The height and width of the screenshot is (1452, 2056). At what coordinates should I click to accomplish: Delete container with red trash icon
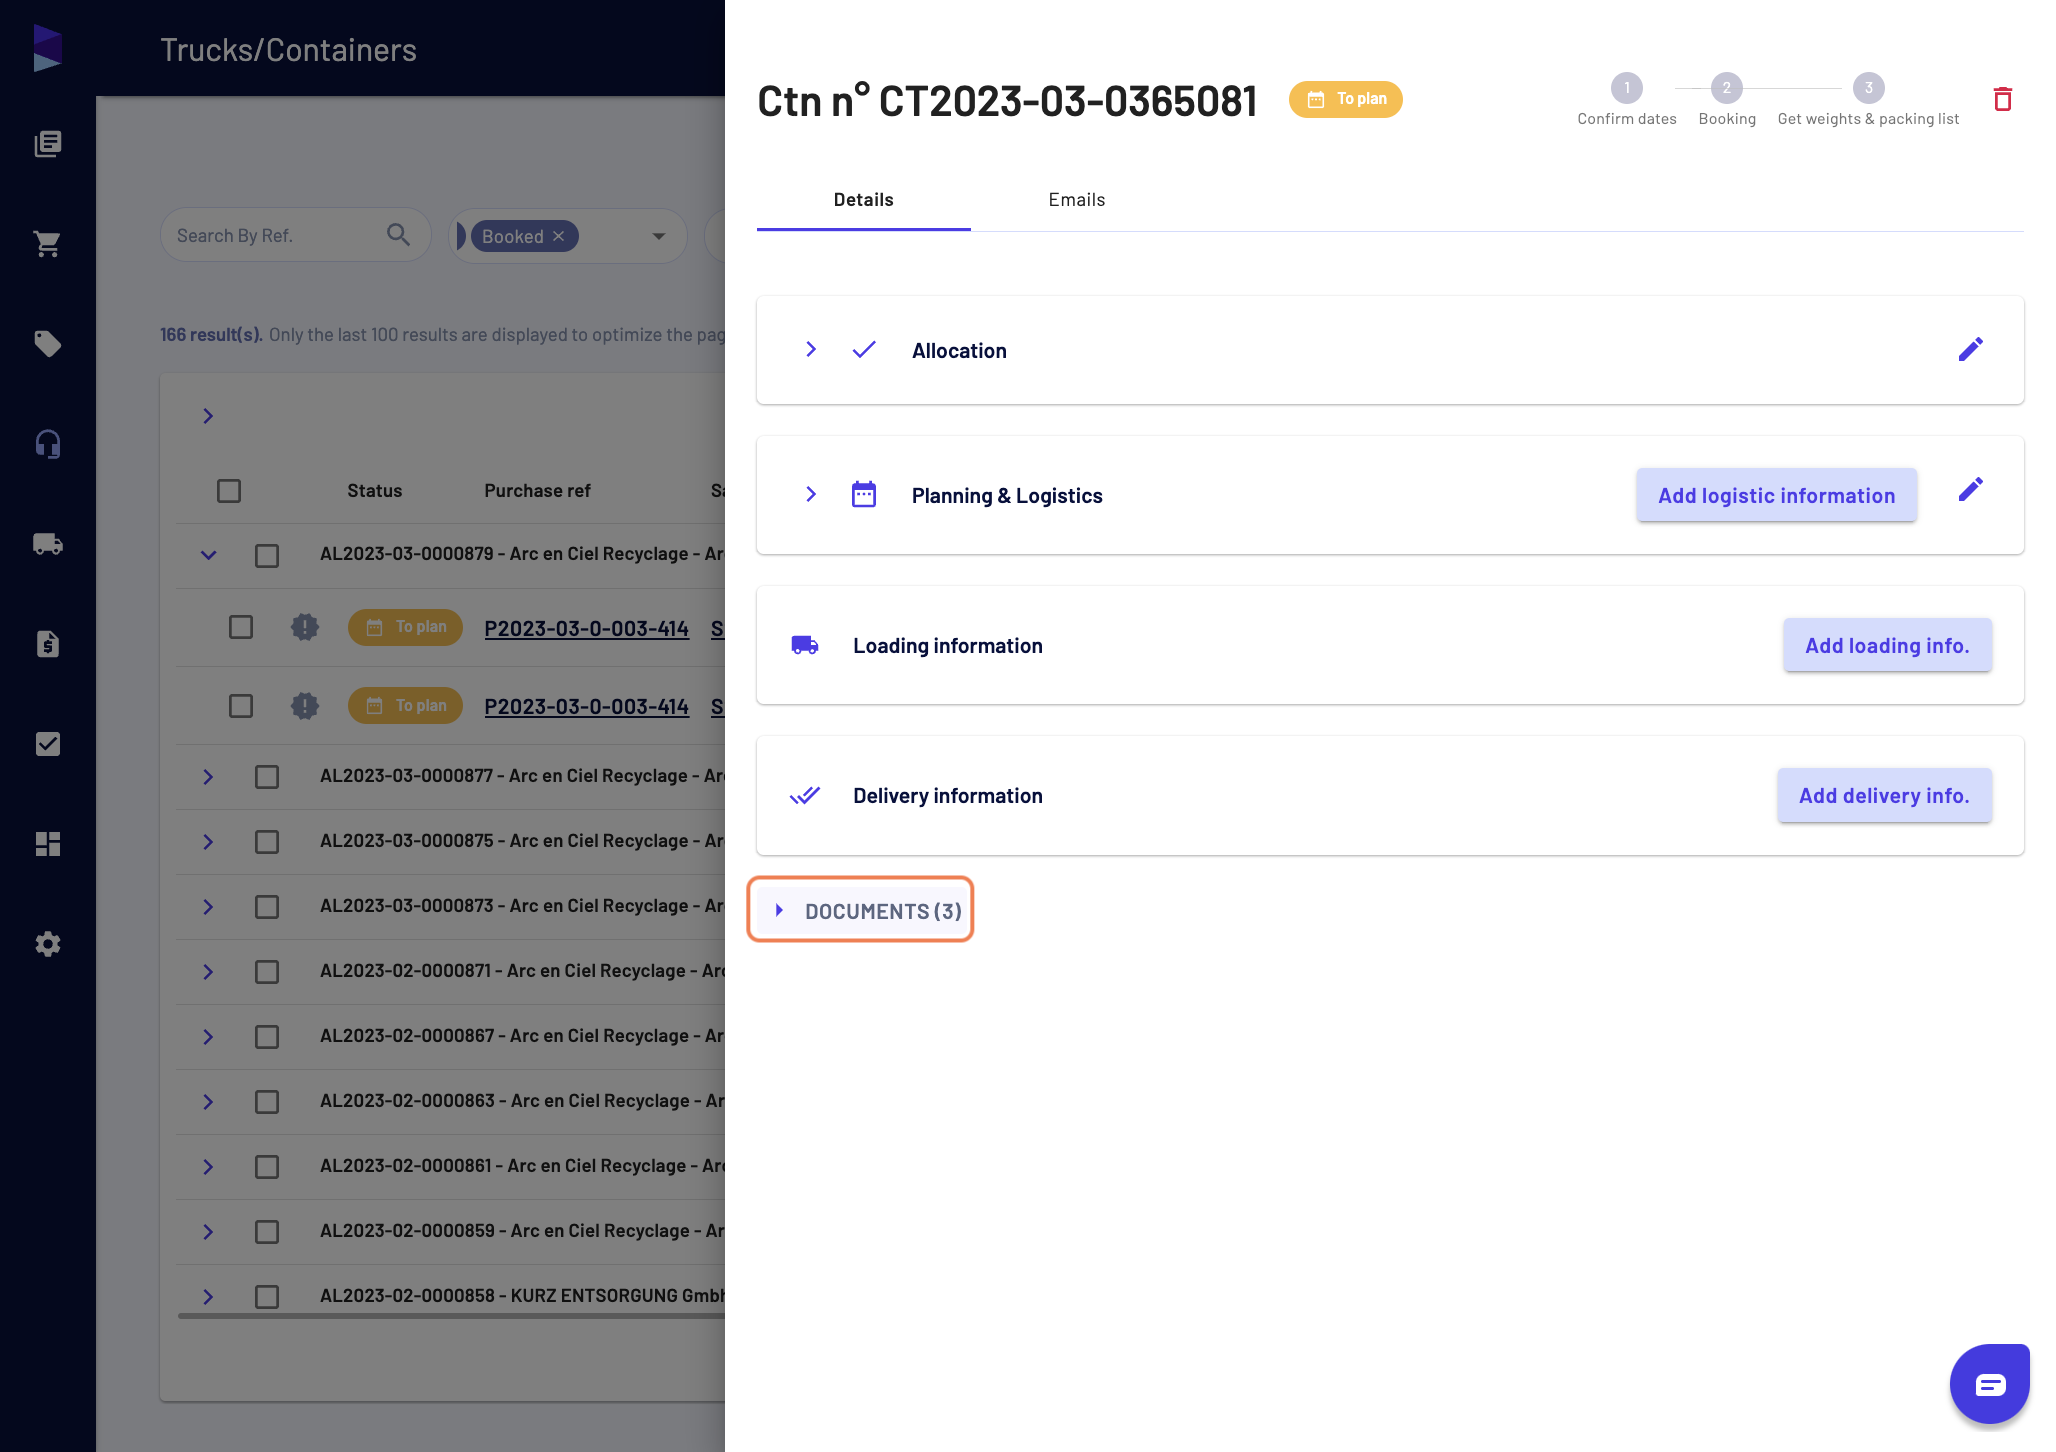coord(2002,99)
